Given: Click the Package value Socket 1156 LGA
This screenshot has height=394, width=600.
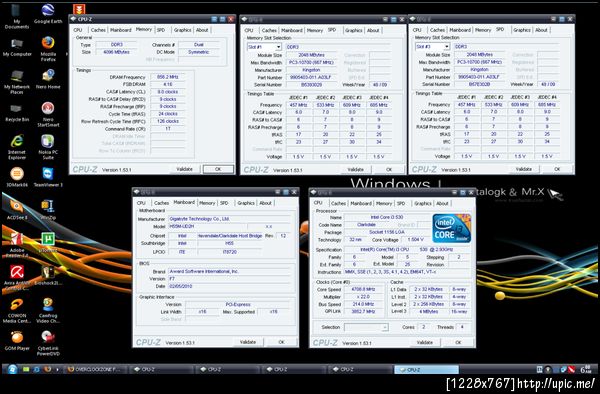Looking at the screenshot, I should click(x=386, y=232).
